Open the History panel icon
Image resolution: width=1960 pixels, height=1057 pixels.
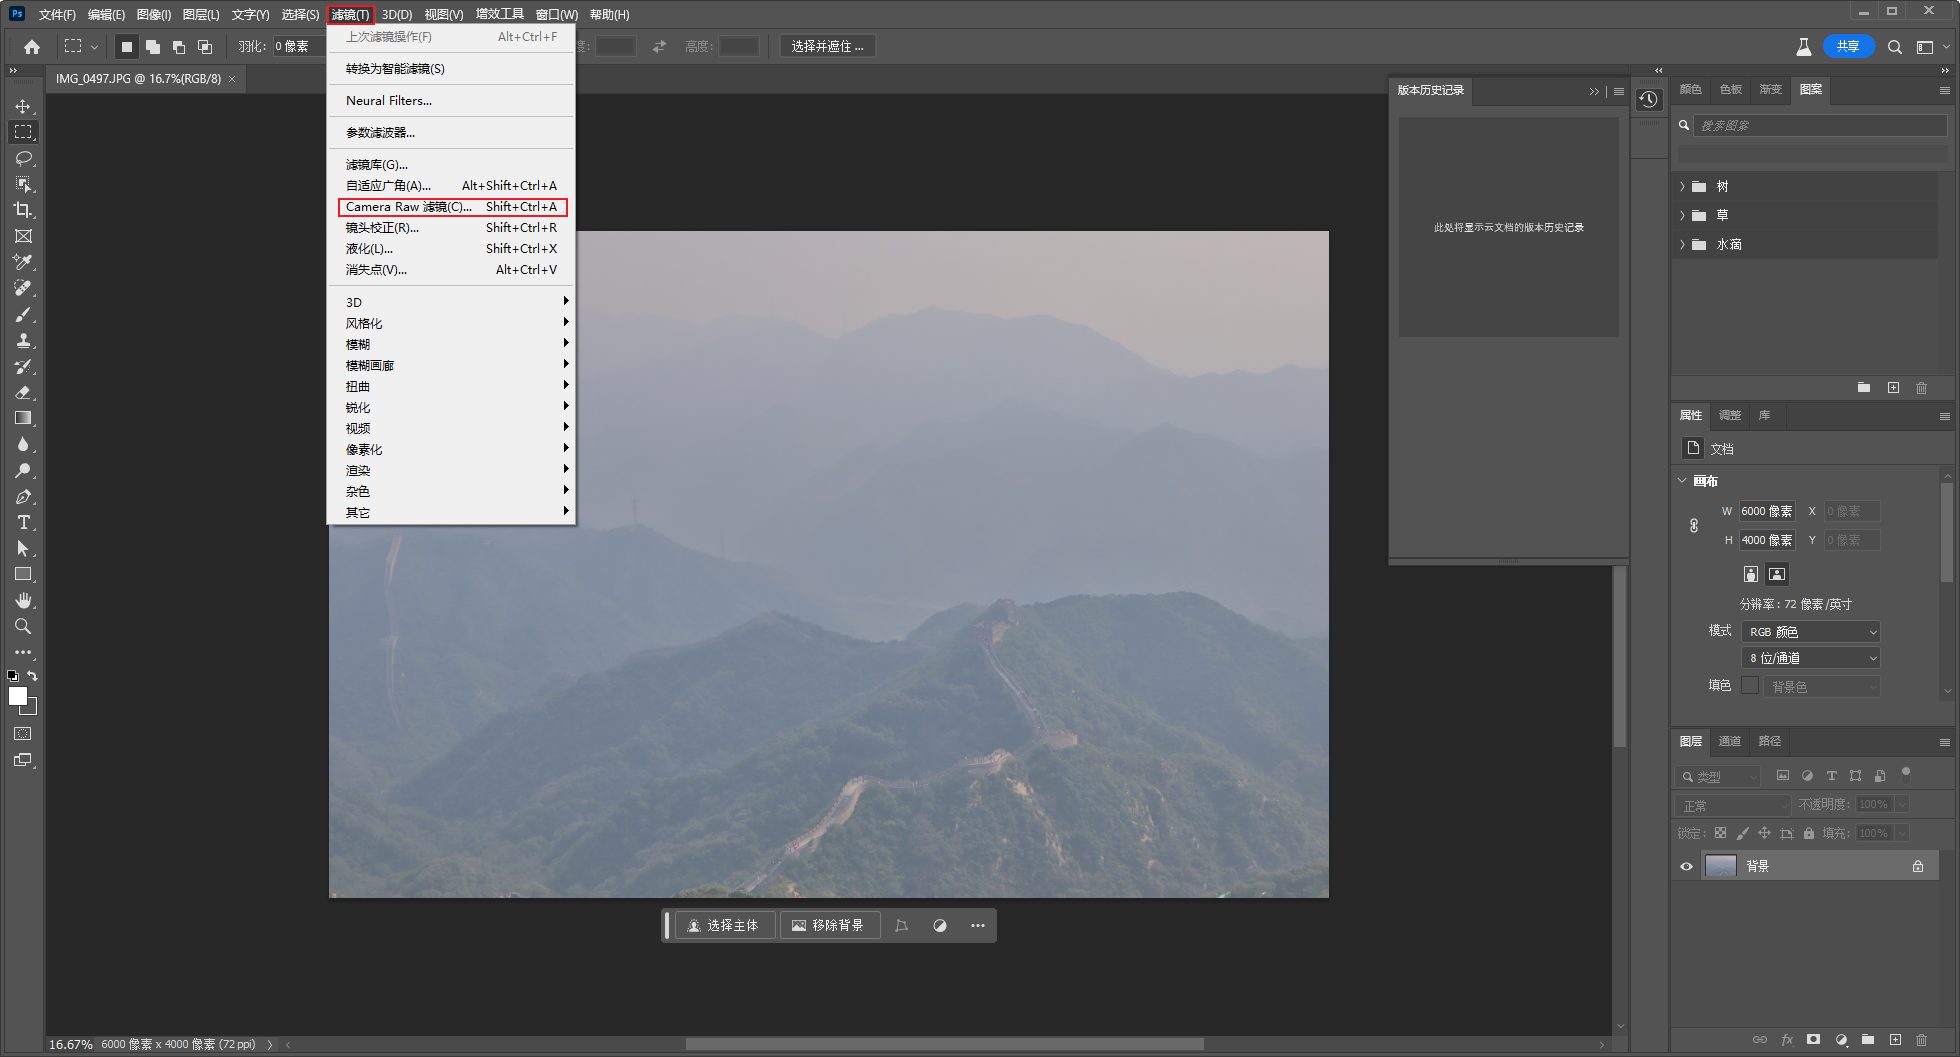(1649, 99)
